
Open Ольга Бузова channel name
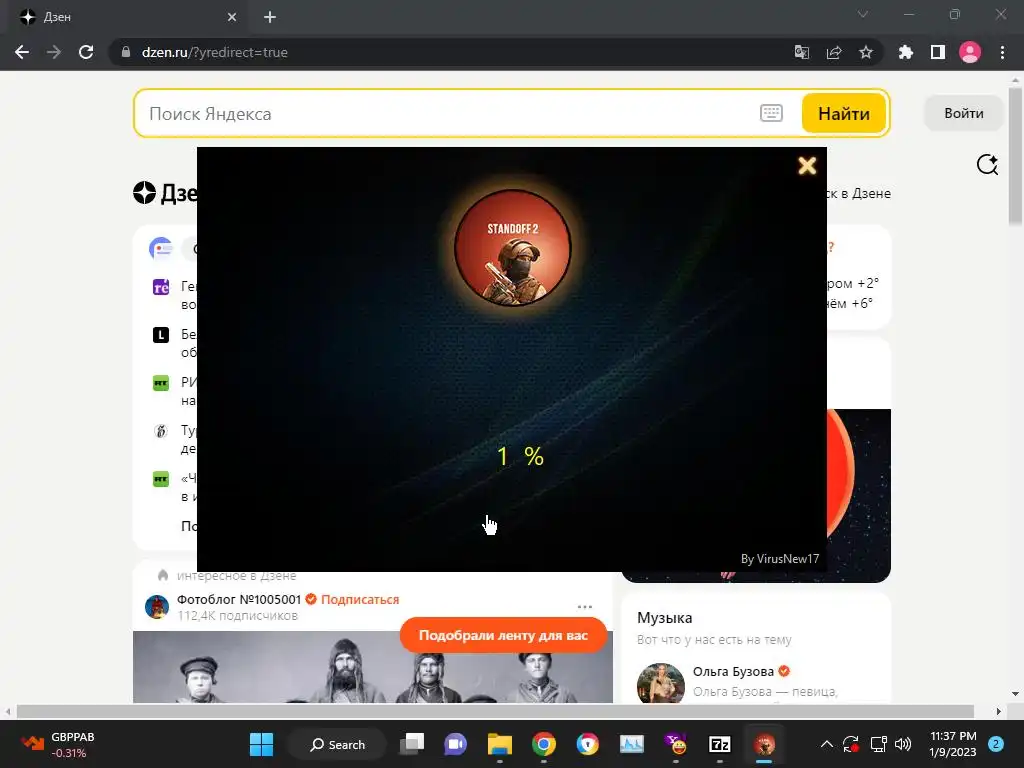pos(733,671)
